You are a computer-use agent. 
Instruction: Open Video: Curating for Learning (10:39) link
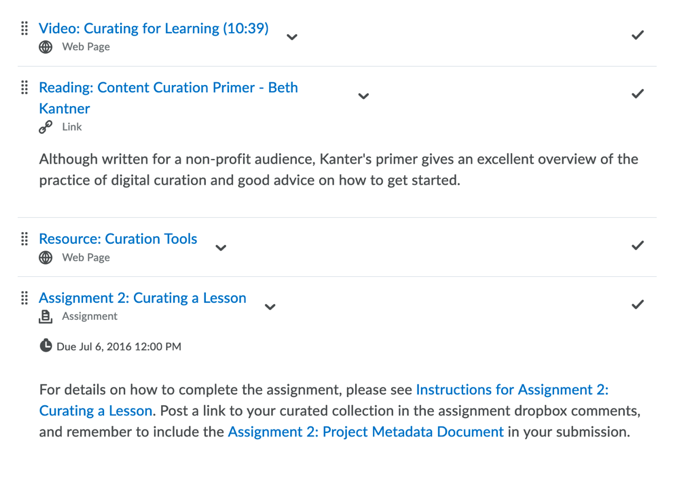point(153,28)
